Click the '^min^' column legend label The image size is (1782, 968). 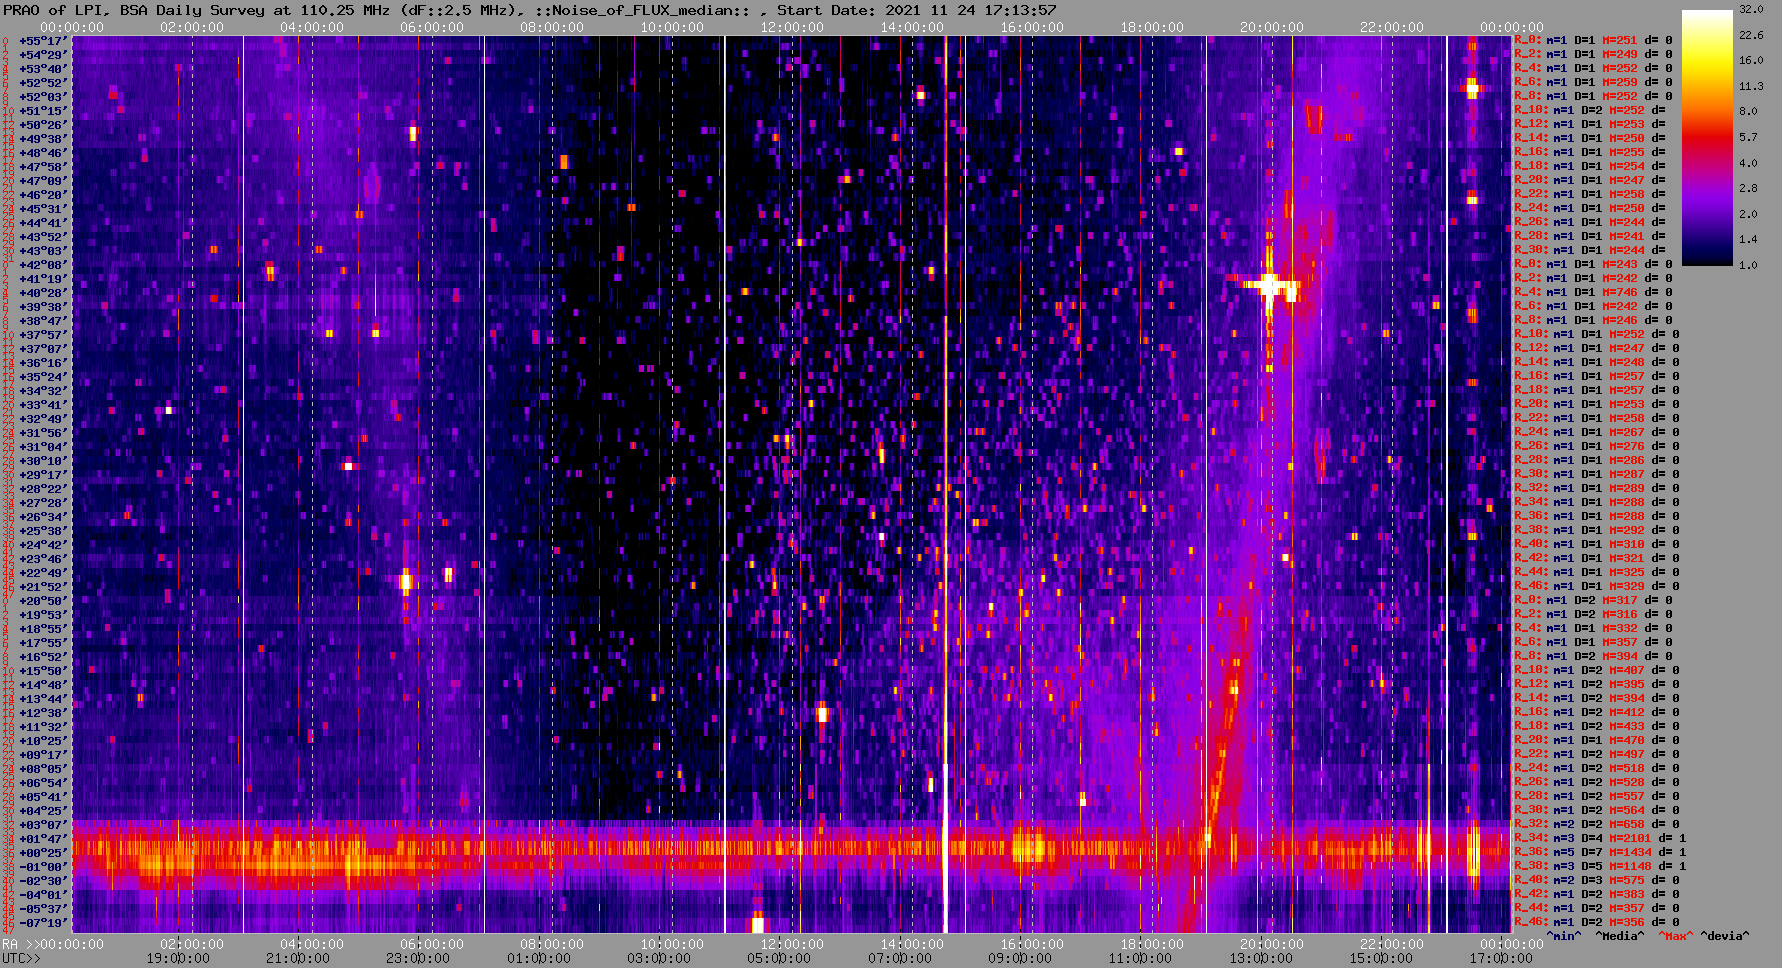pos(1564,936)
